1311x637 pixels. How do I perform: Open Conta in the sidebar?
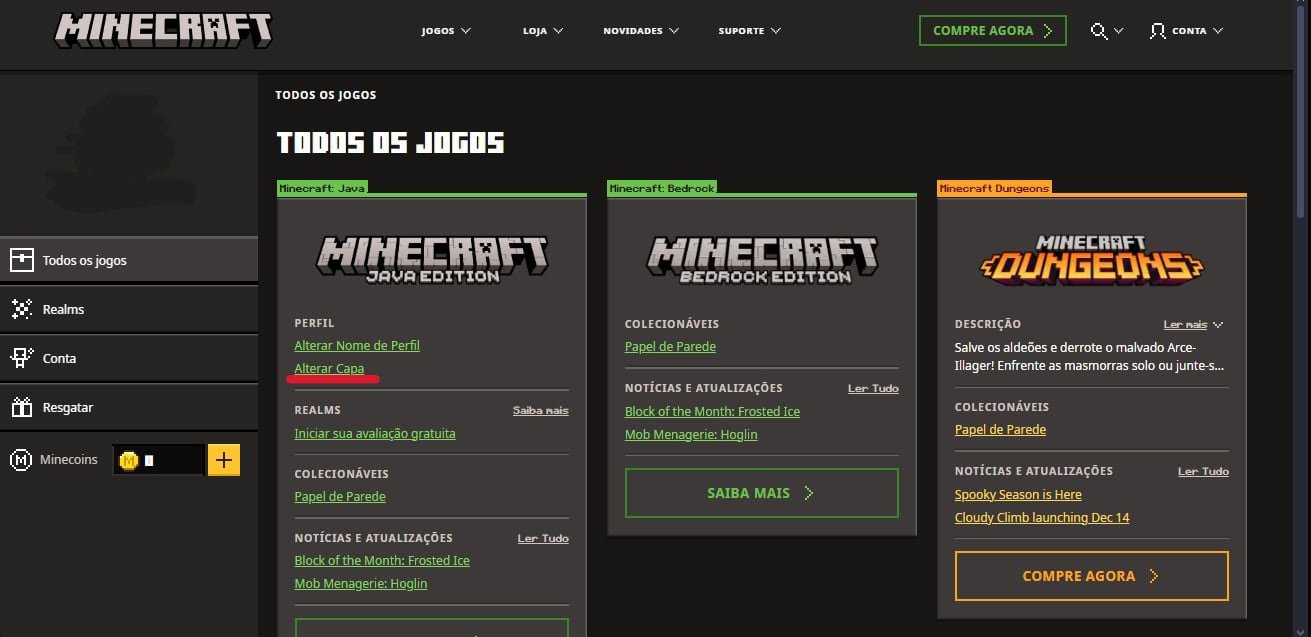(x=129, y=358)
